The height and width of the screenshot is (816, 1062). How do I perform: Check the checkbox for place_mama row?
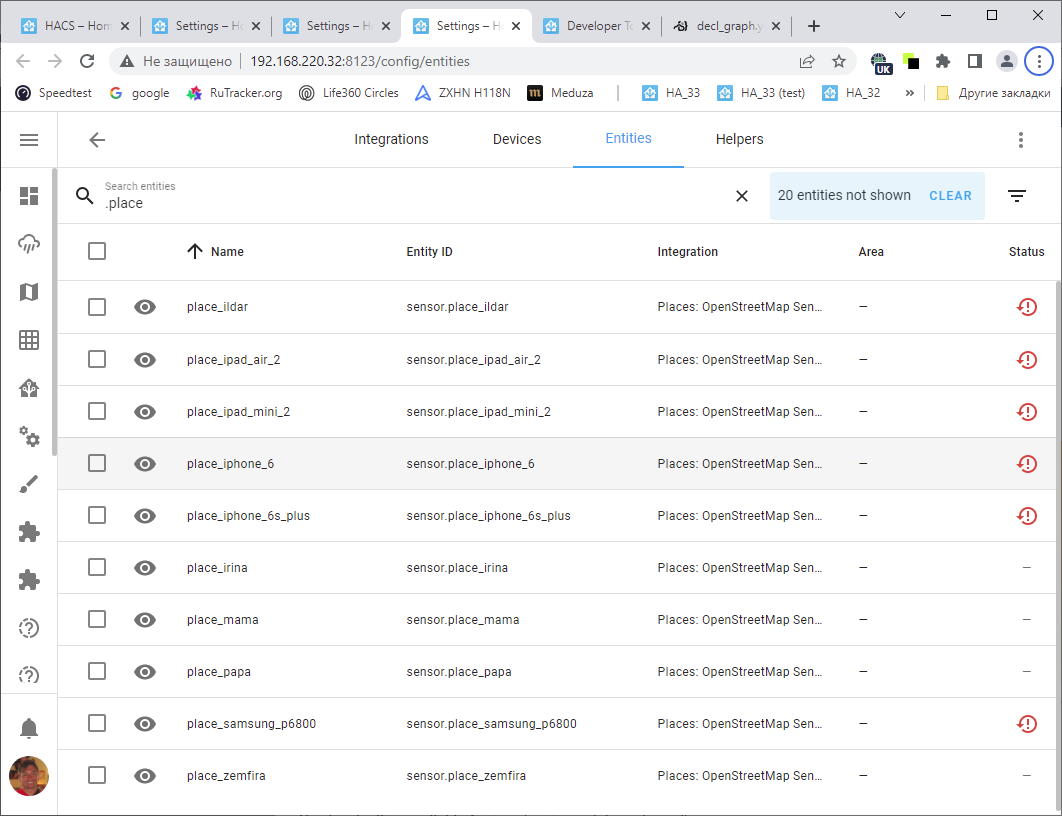(97, 619)
